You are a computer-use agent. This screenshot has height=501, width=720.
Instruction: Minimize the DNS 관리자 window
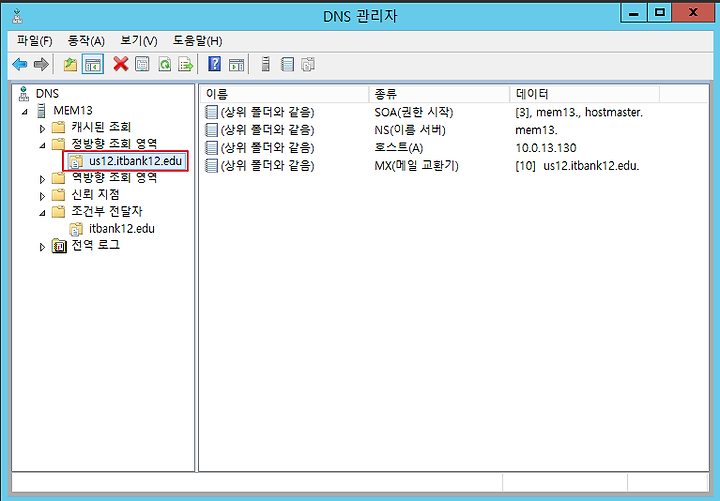tap(634, 12)
